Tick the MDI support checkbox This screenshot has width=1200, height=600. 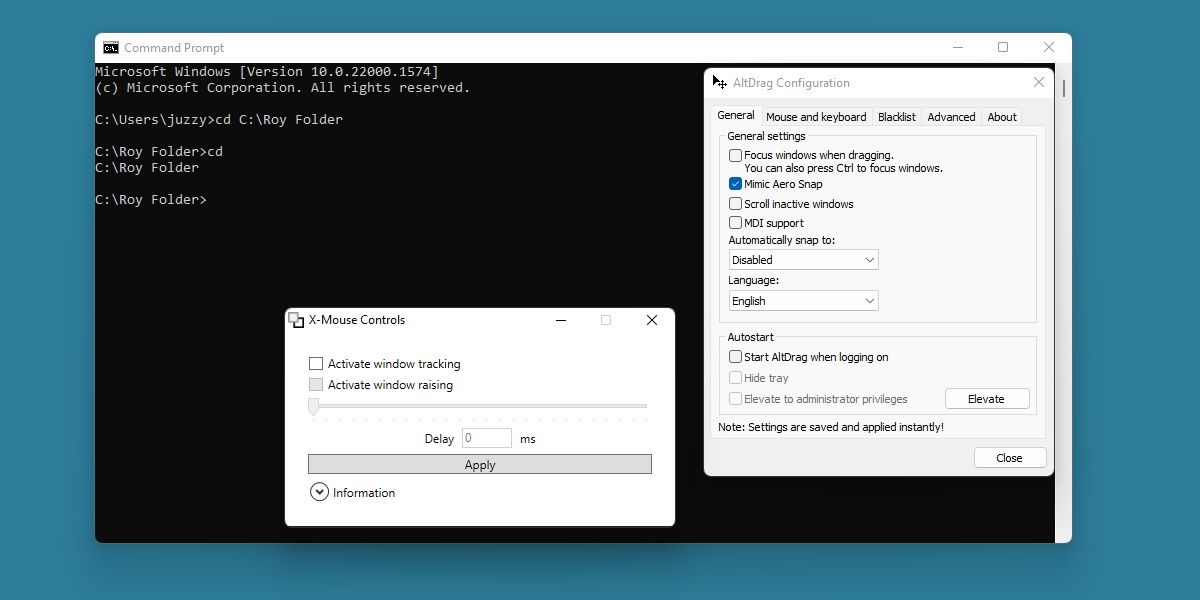click(736, 223)
